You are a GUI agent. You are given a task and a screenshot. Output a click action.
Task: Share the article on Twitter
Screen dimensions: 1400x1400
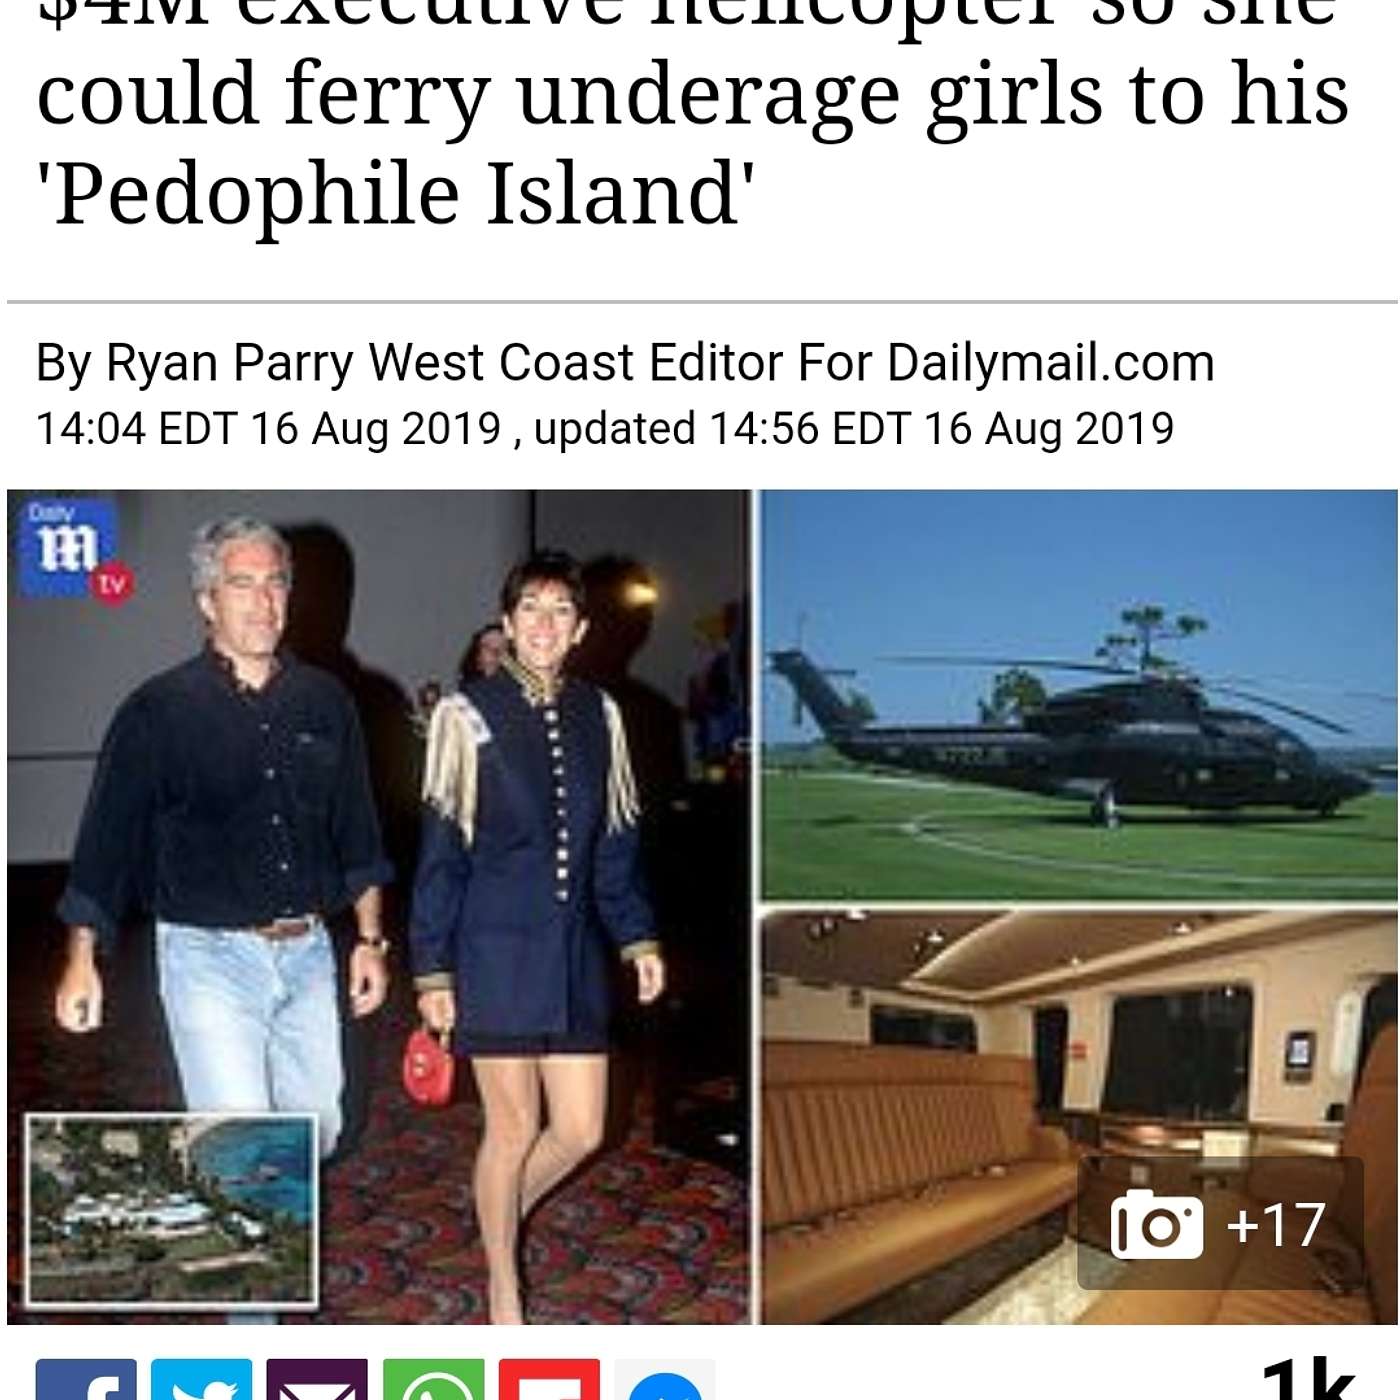coord(201,1380)
